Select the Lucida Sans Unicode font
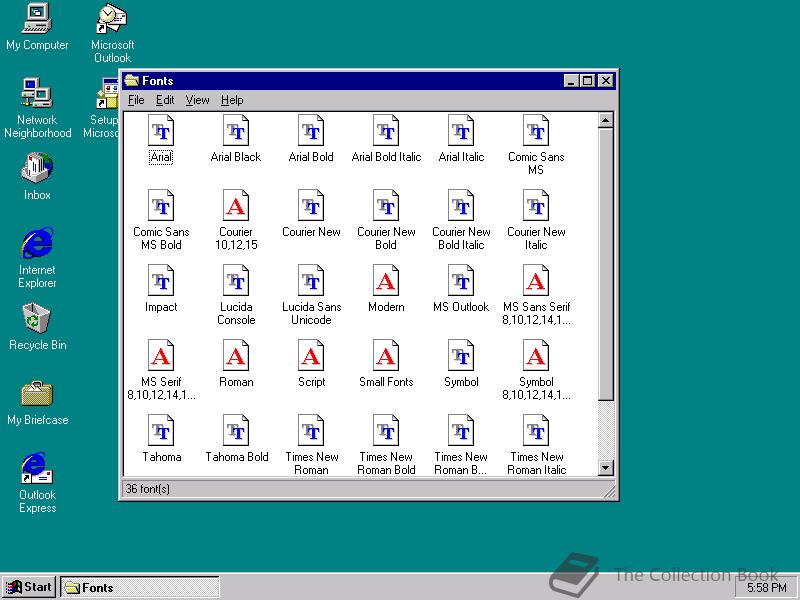The width and height of the screenshot is (800, 600). coord(311,281)
